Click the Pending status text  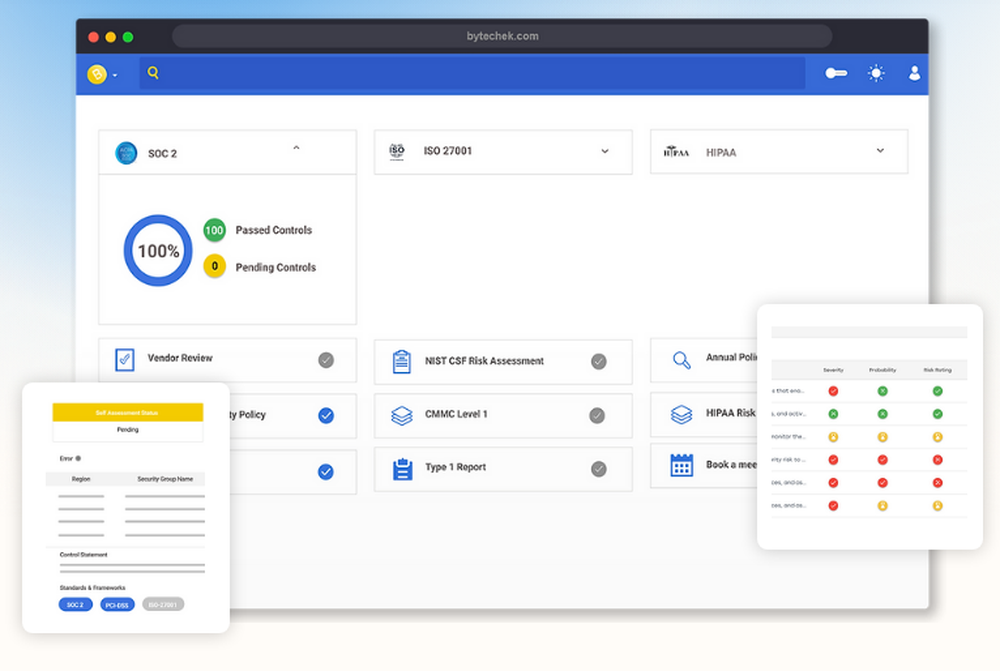(x=128, y=430)
